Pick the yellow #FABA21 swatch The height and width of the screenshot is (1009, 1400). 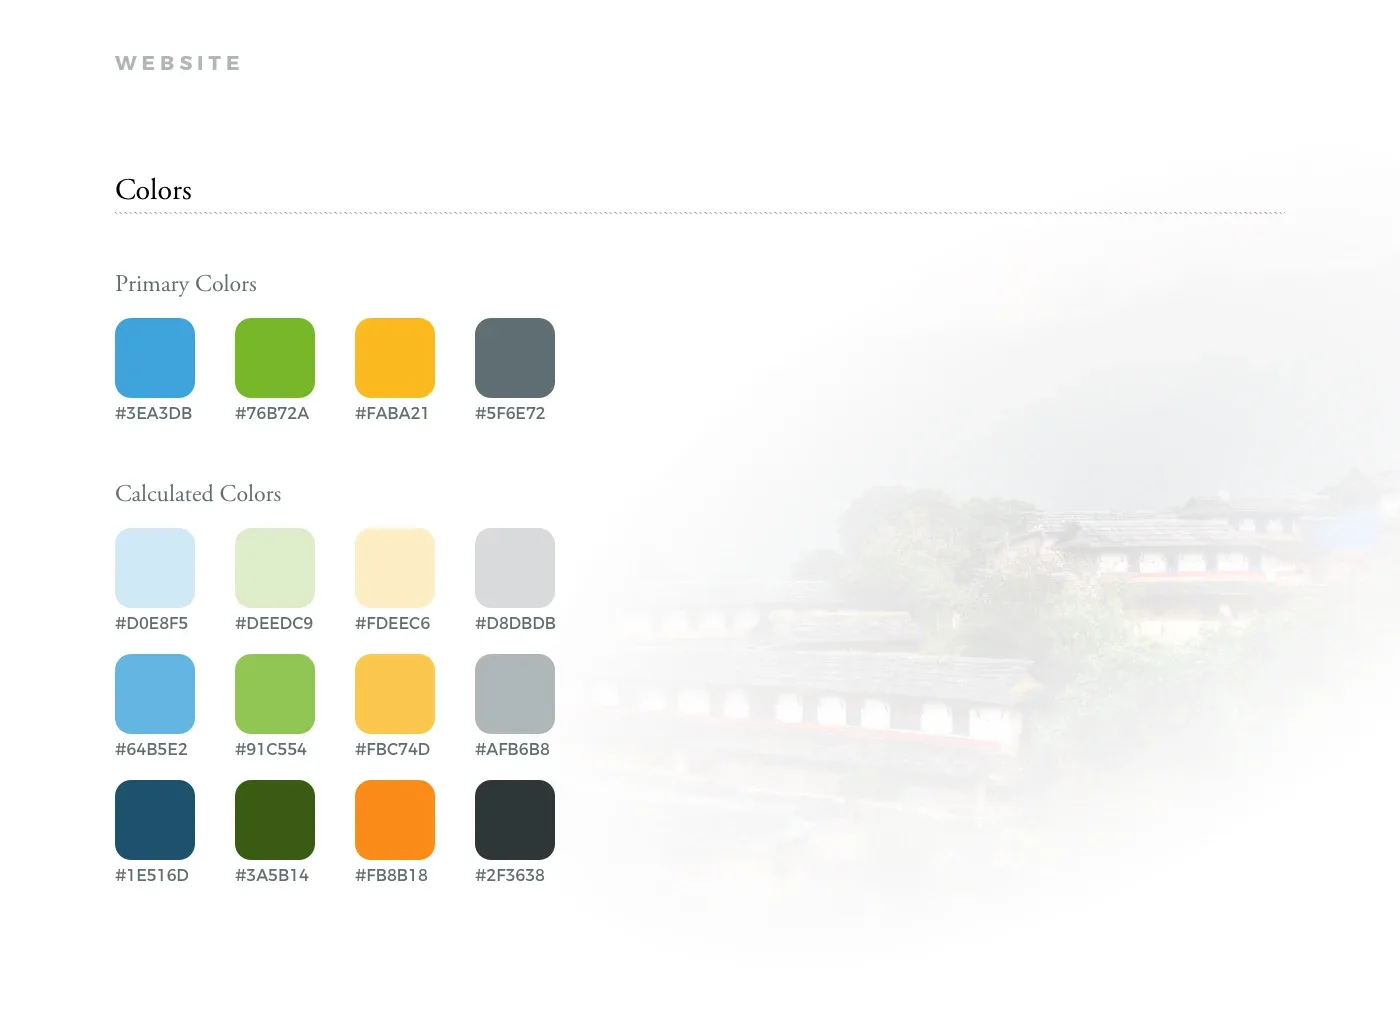click(x=395, y=358)
